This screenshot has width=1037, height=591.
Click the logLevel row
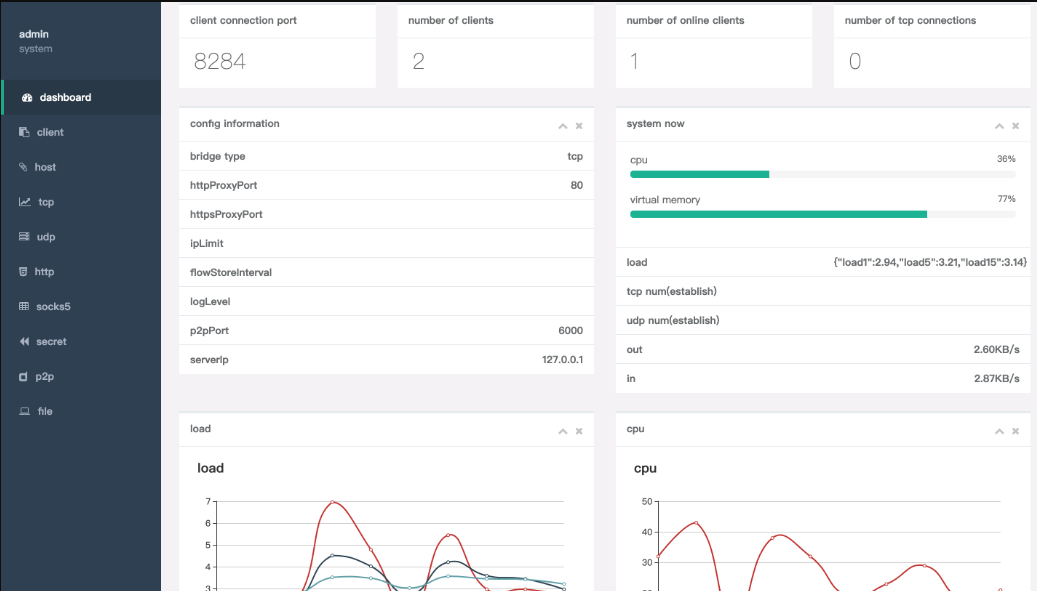coord(386,301)
